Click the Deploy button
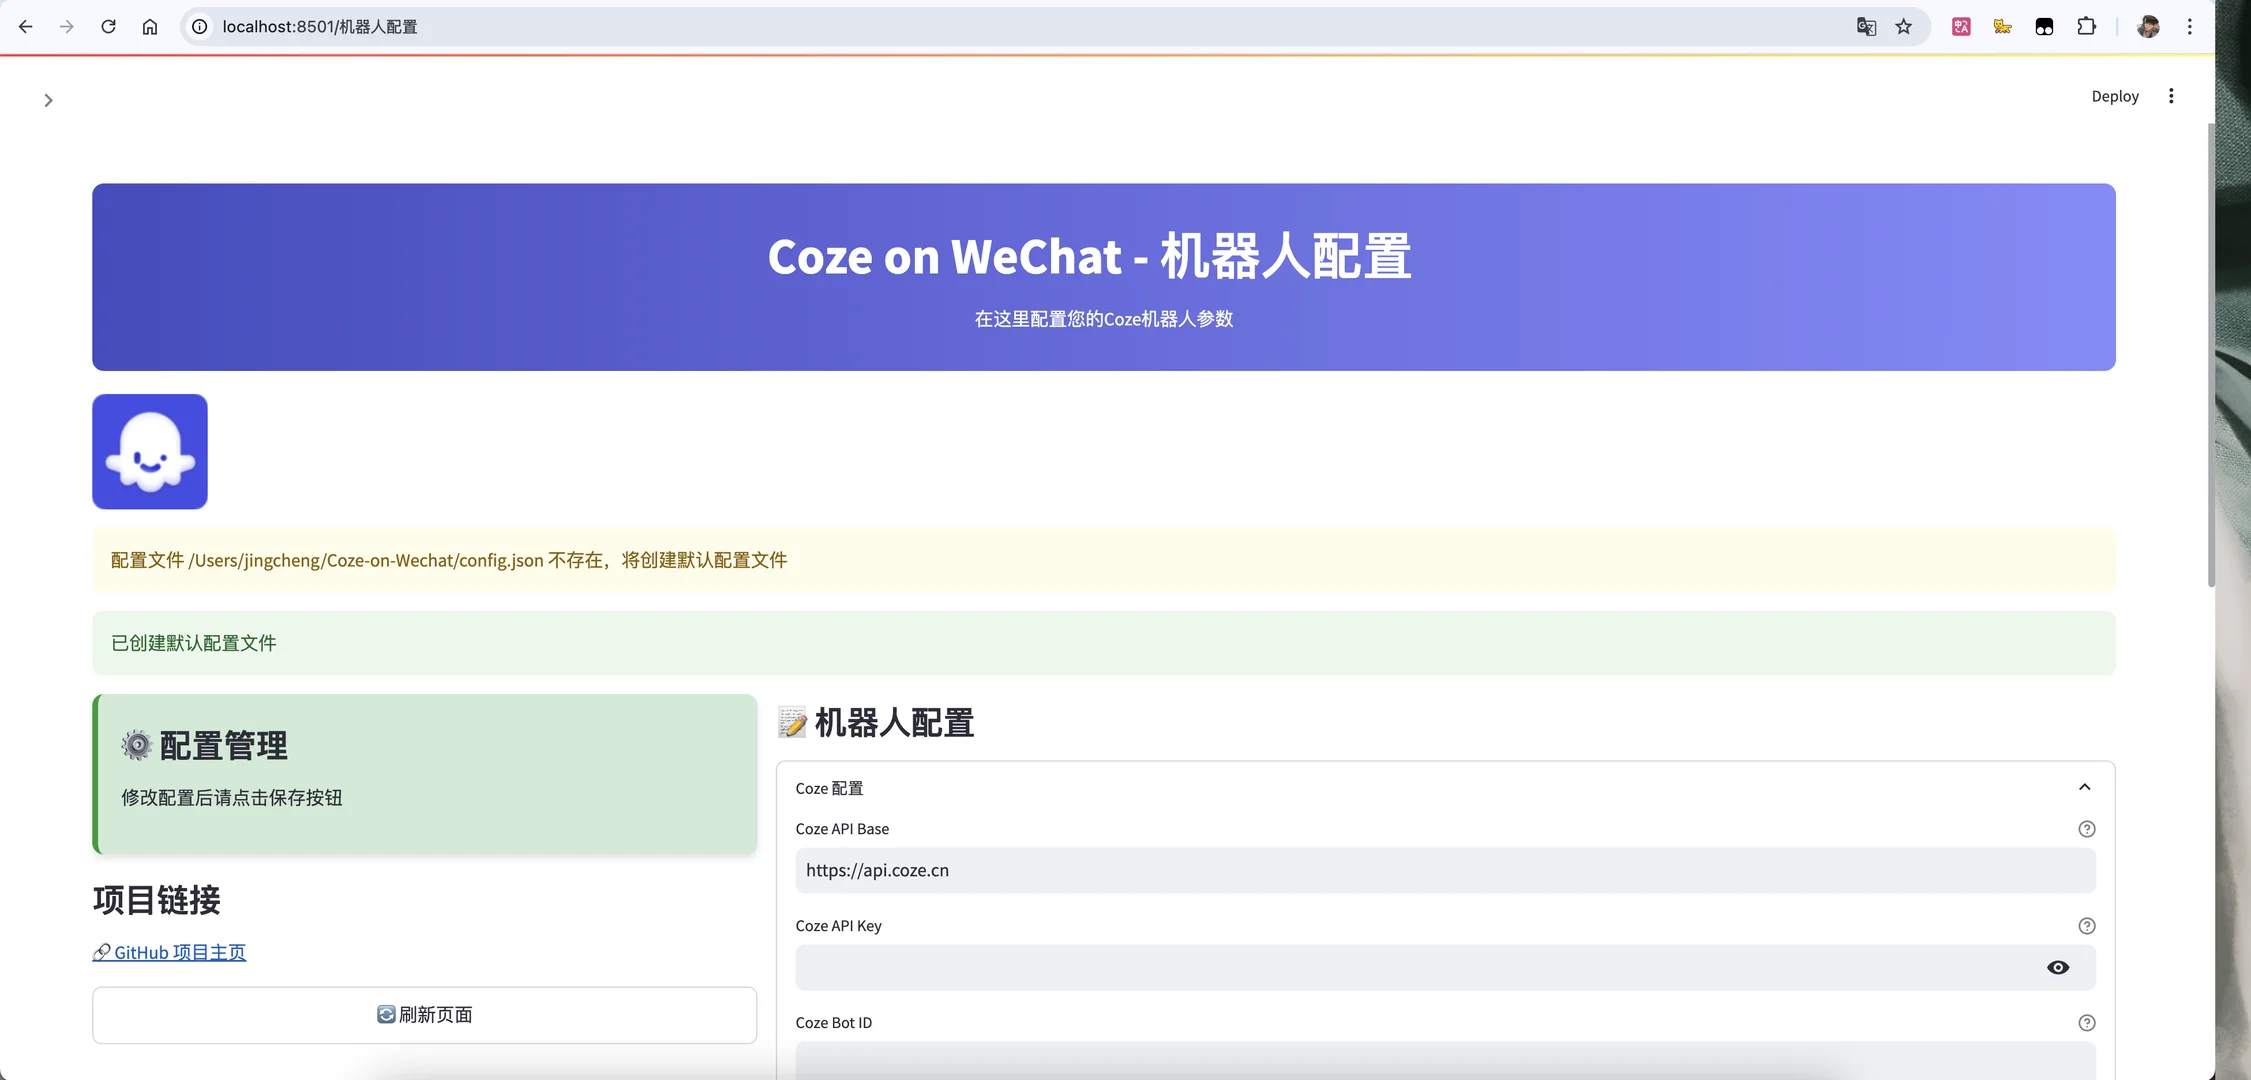Viewport: 2251px width, 1080px height. 2115,96
